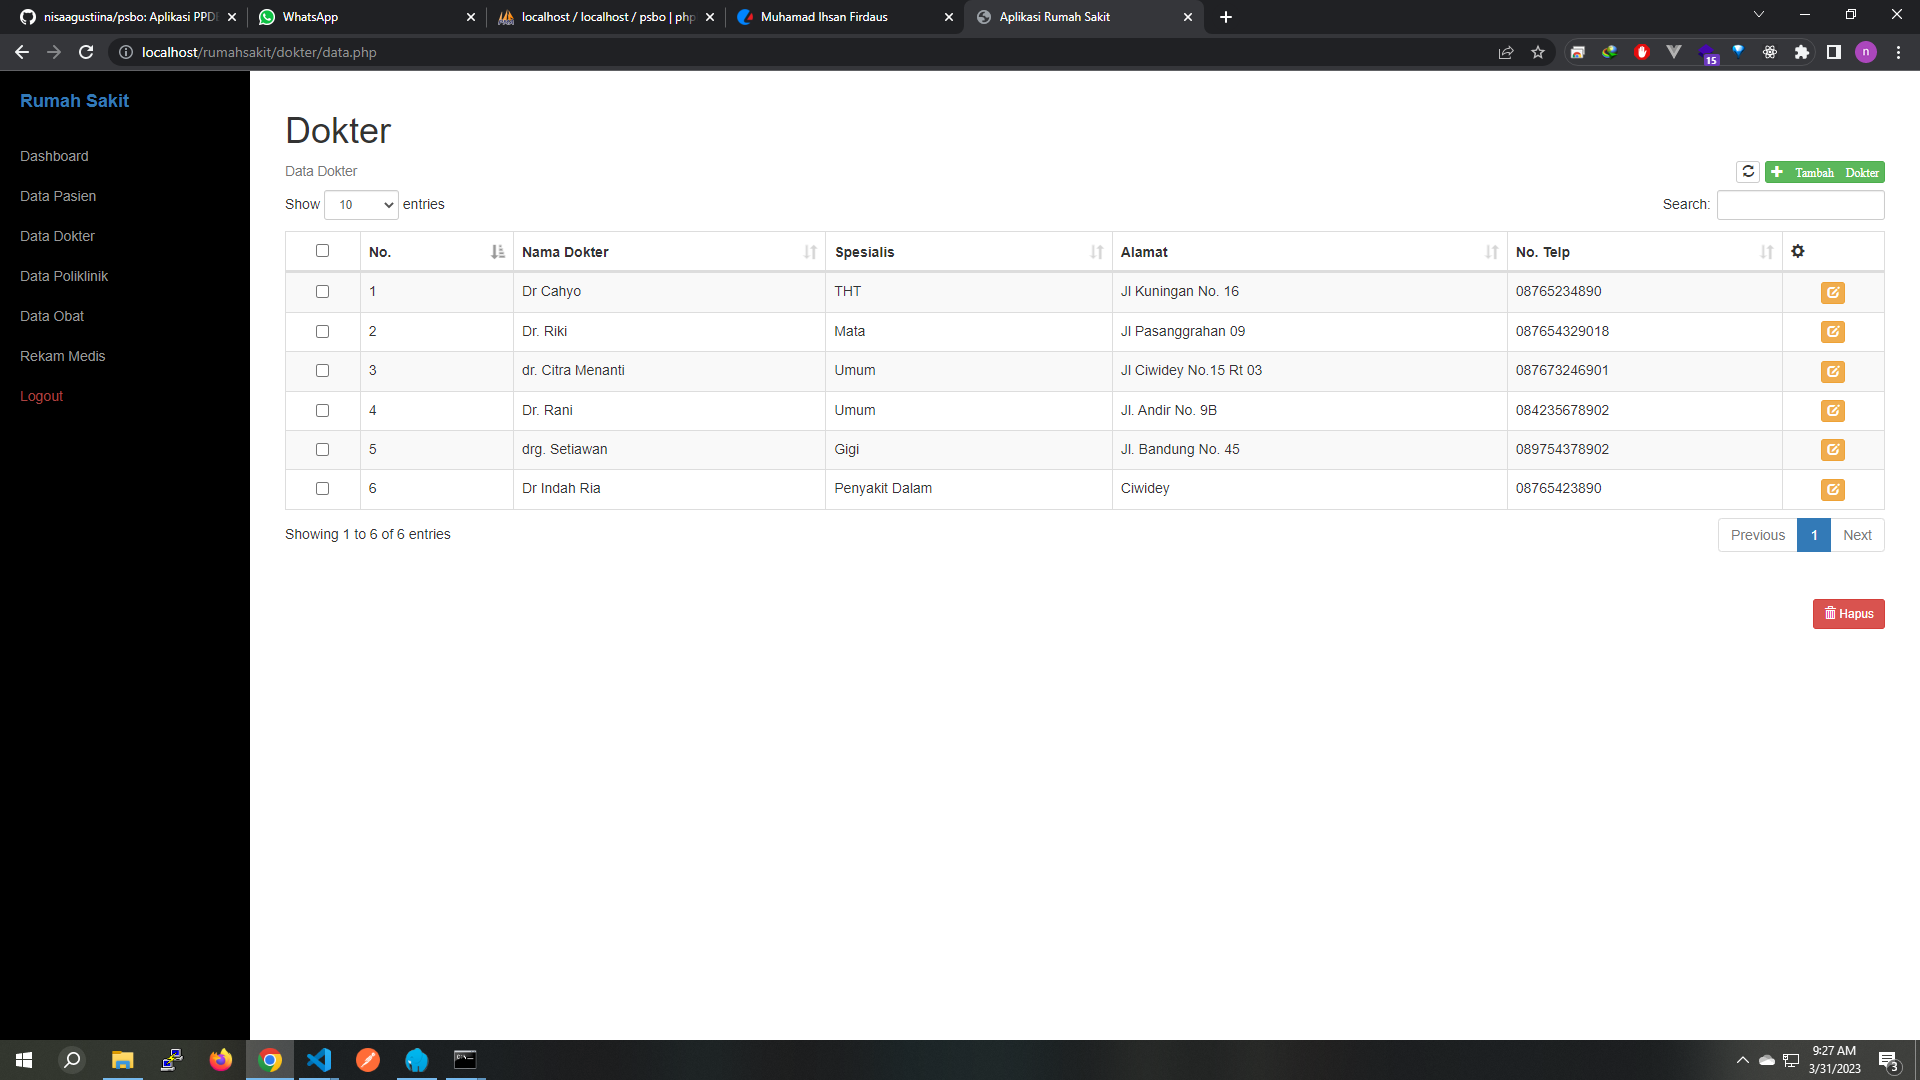Image resolution: width=1920 pixels, height=1080 pixels.
Task: Click the browser address bar URL
Action: pyautogui.click(x=259, y=52)
